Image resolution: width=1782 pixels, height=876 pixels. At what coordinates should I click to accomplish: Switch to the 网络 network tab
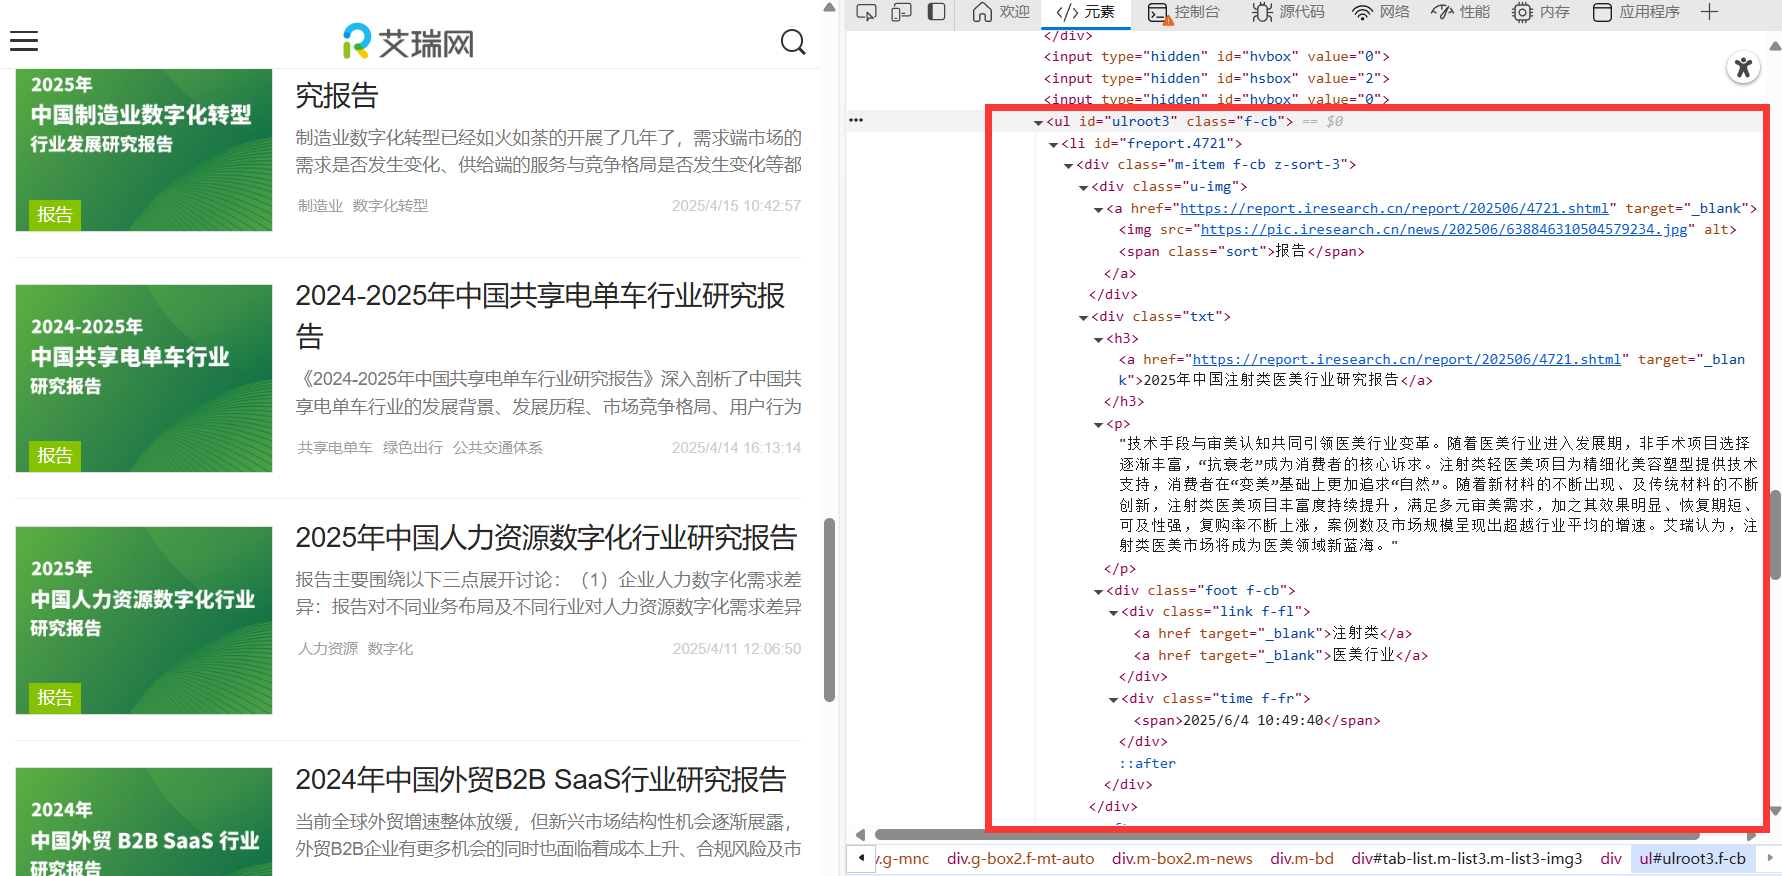pos(1380,12)
